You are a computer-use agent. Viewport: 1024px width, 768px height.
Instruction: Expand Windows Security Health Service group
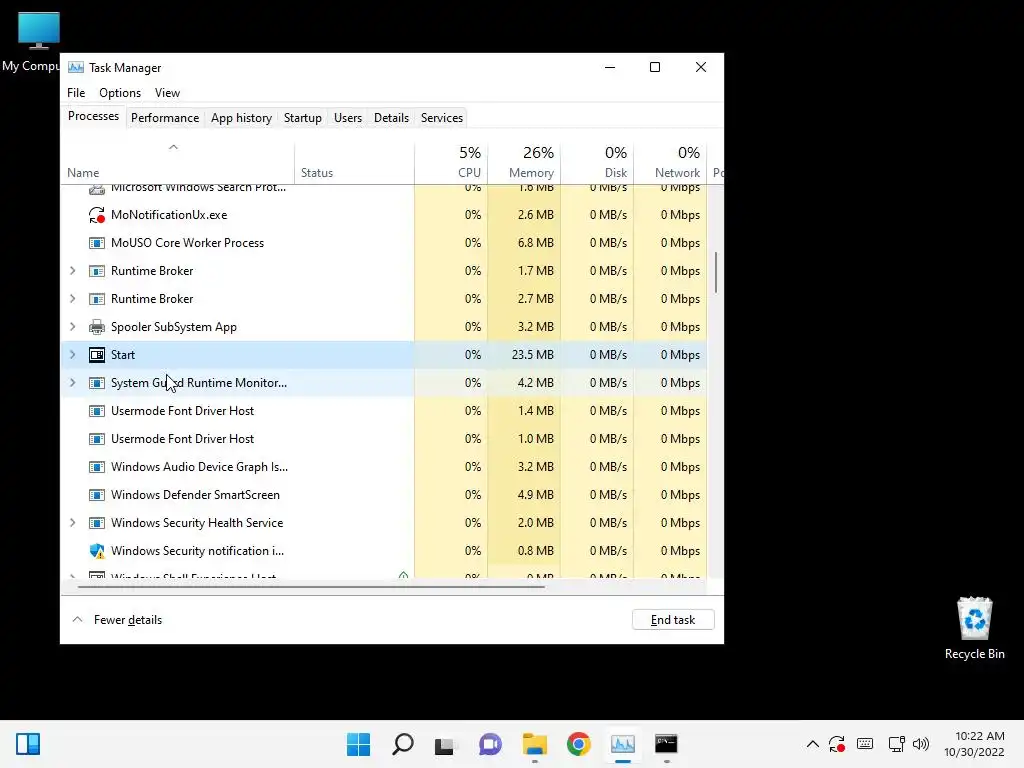(72, 523)
